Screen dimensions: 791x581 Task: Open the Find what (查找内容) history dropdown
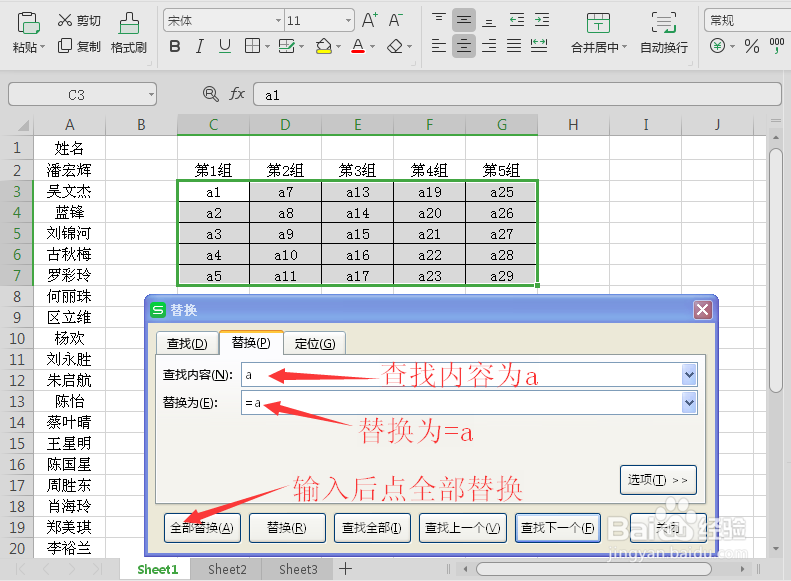pos(689,375)
